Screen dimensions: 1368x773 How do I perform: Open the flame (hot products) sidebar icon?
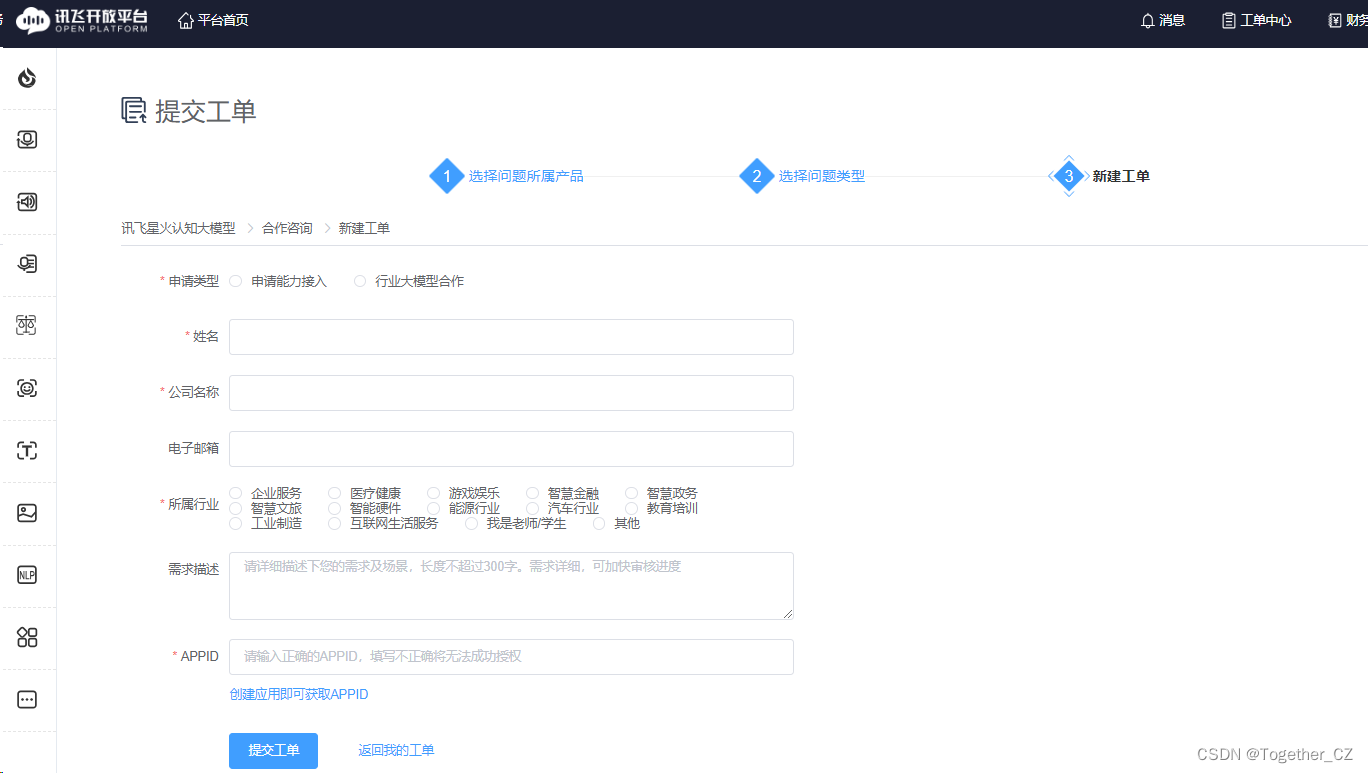point(27,77)
